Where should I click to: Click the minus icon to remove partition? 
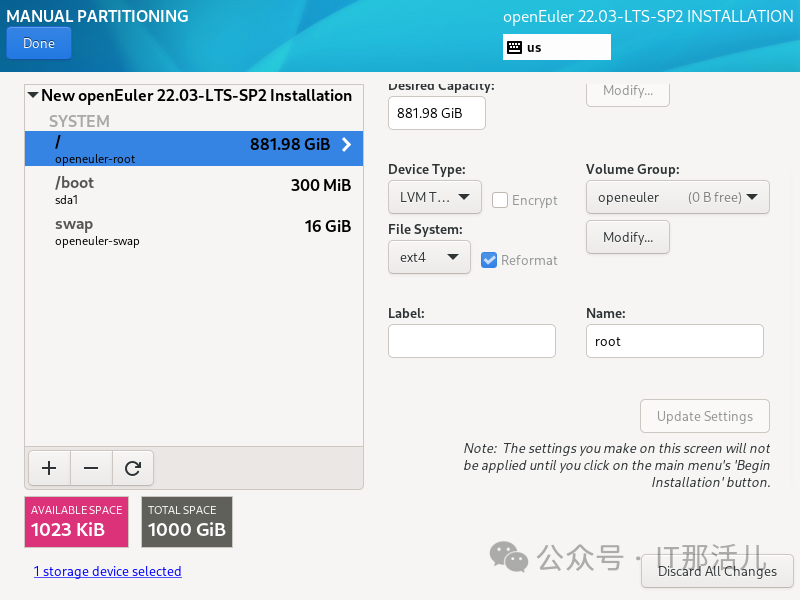pos(91,467)
